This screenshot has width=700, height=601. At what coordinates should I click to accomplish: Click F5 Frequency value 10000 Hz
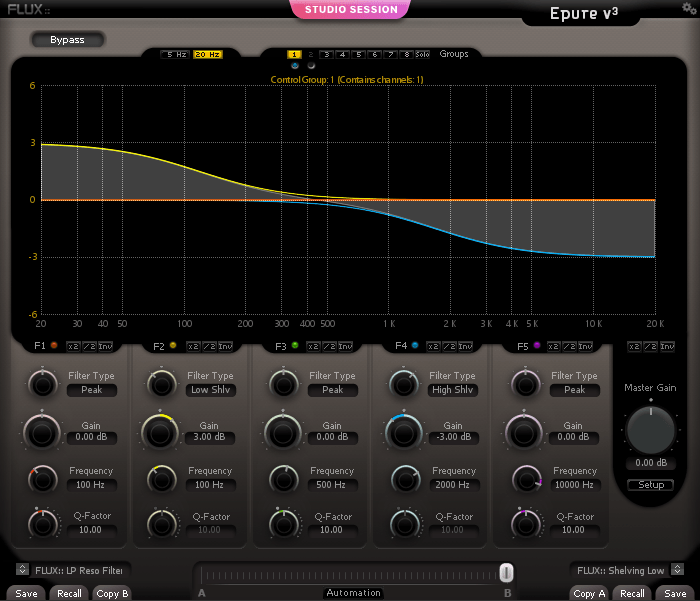pyautogui.click(x=574, y=485)
